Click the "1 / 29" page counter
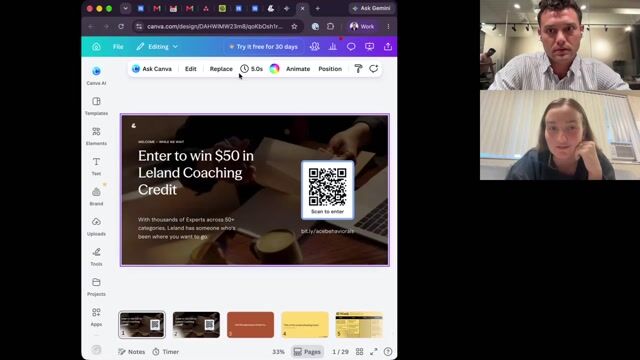Image resolution: width=640 pixels, height=360 pixels. point(340,351)
